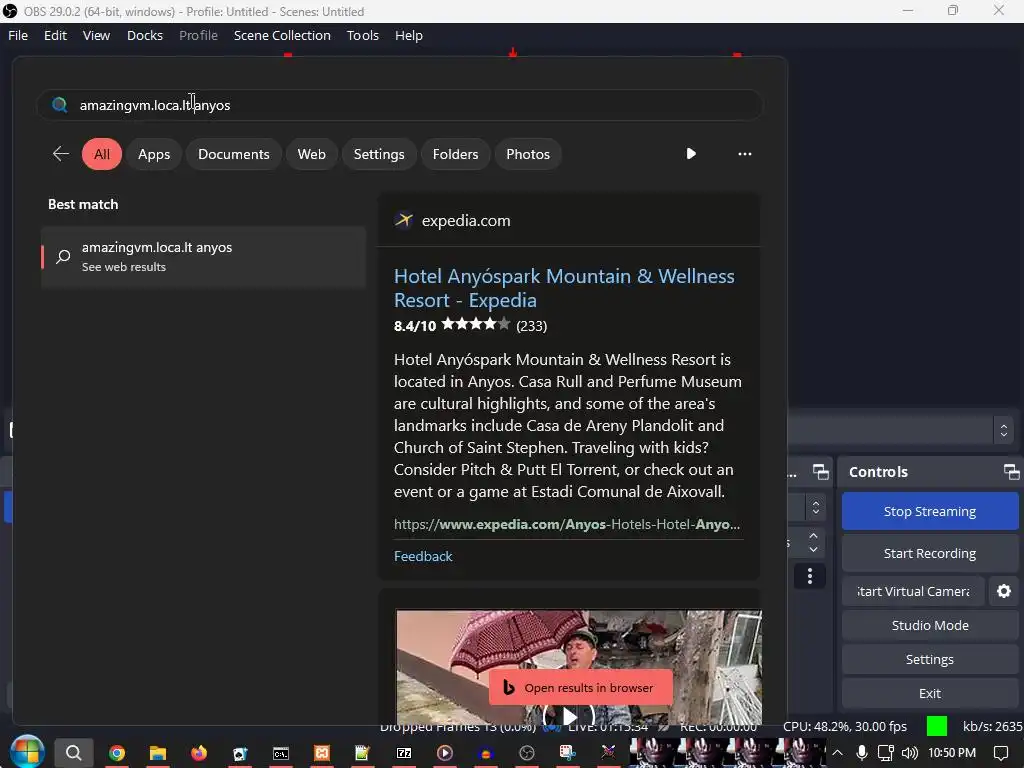Open File Explorer folder icon on the taskbar

[158, 753]
